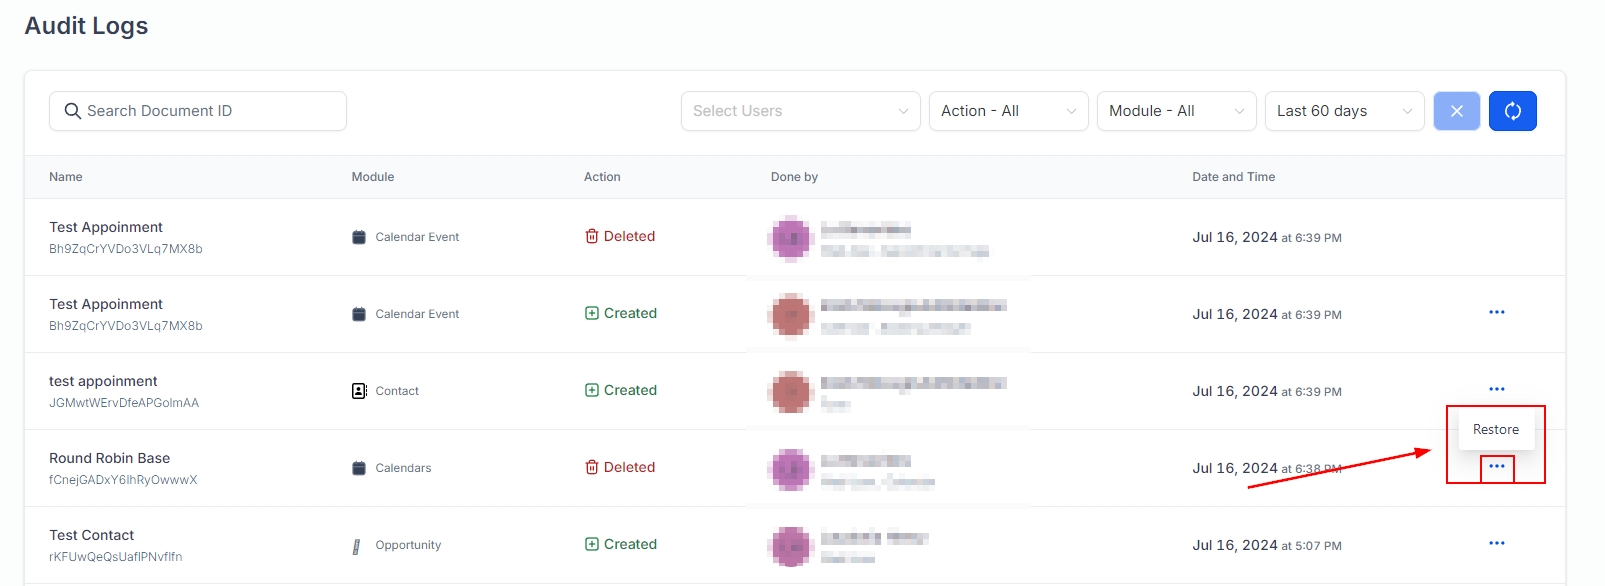Click calendar icon in Round Robin Base row
The height and width of the screenshot is (586, 1605).
click(x=358, y=468)
